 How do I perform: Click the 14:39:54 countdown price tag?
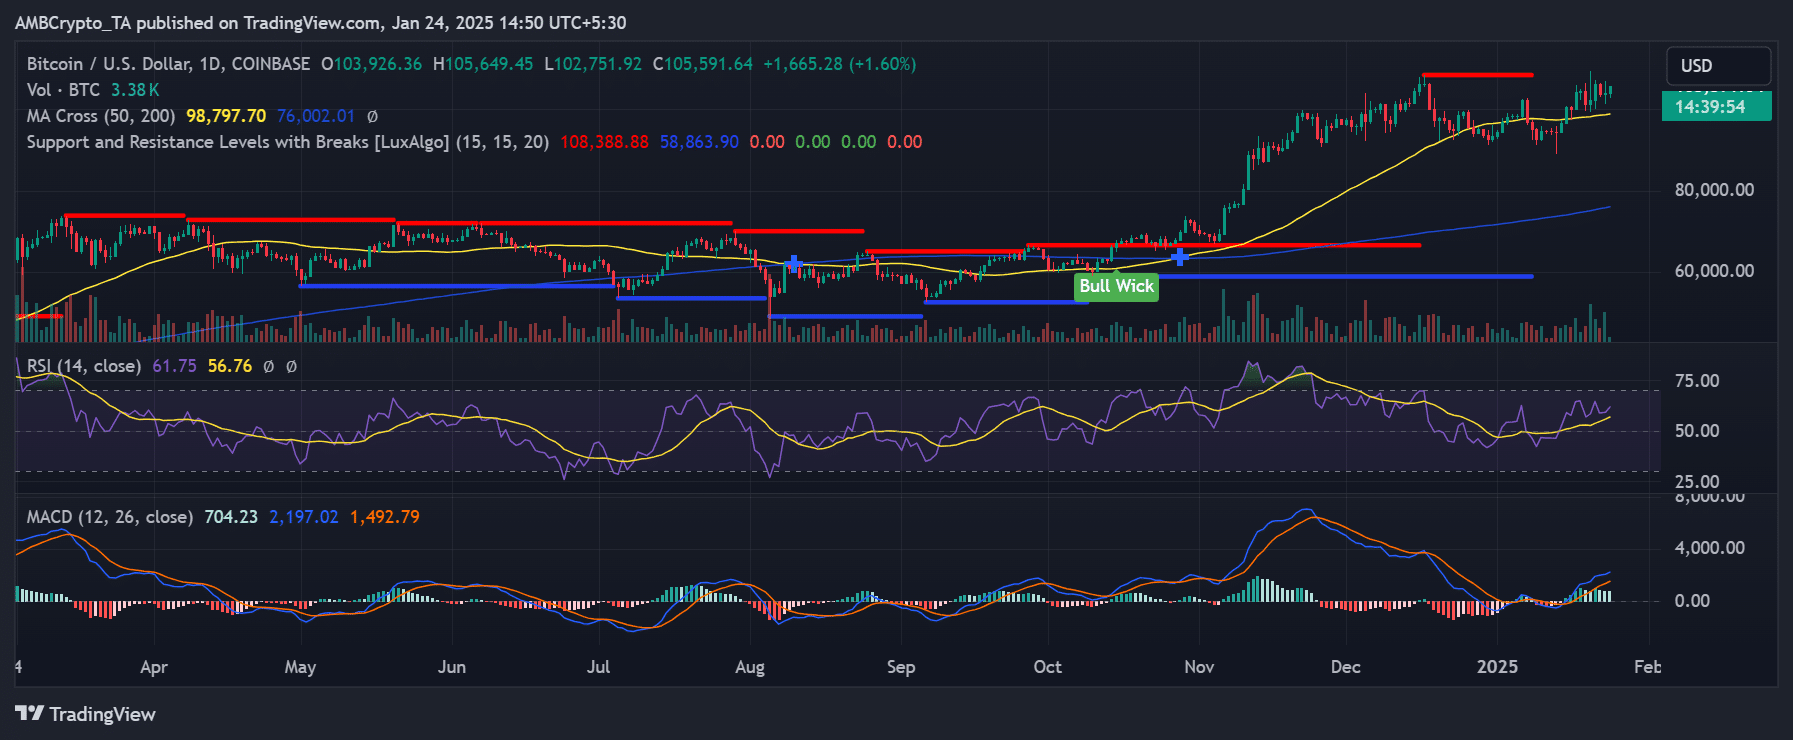(x=1716, y=106)
